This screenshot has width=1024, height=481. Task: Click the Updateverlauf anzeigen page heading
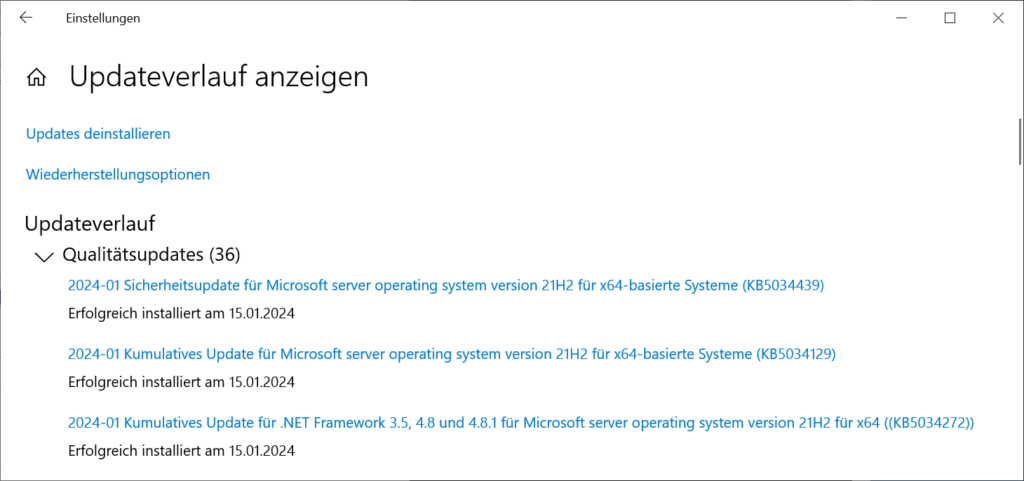coord(219,77)
